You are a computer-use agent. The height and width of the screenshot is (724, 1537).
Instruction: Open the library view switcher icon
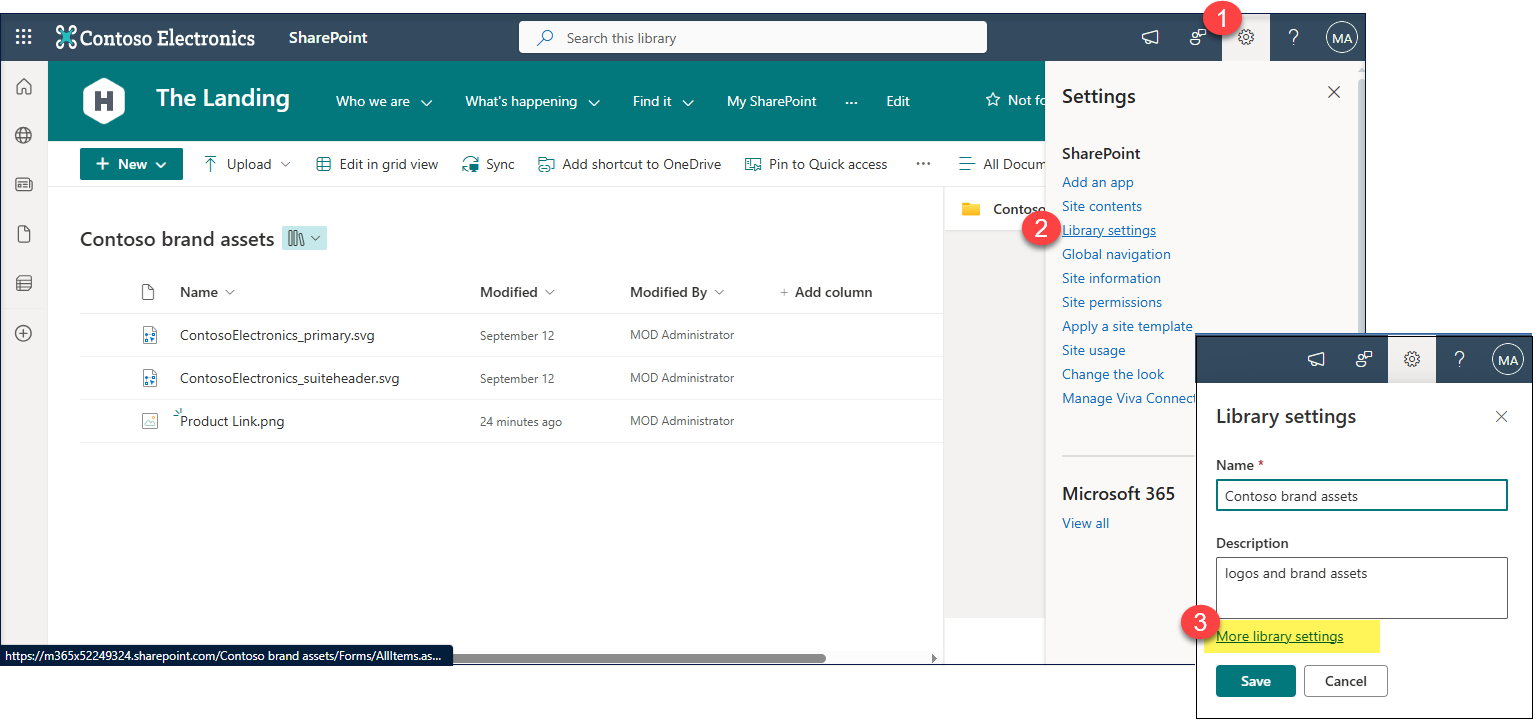point(304,238)
